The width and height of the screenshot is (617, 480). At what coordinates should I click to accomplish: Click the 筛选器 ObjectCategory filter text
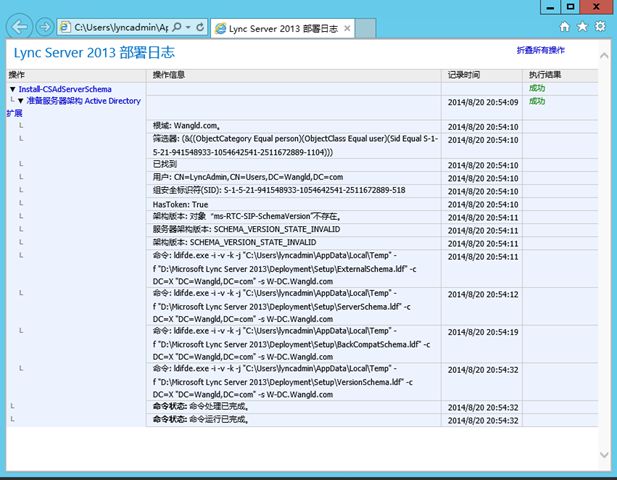[x=295, y=145]
